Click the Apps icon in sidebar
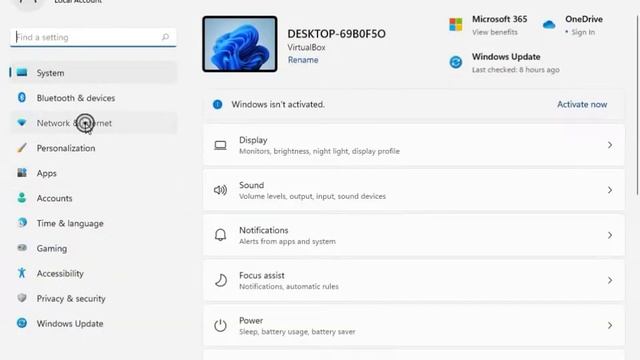This screenshot has height=360, width=640. pos(22,173)
